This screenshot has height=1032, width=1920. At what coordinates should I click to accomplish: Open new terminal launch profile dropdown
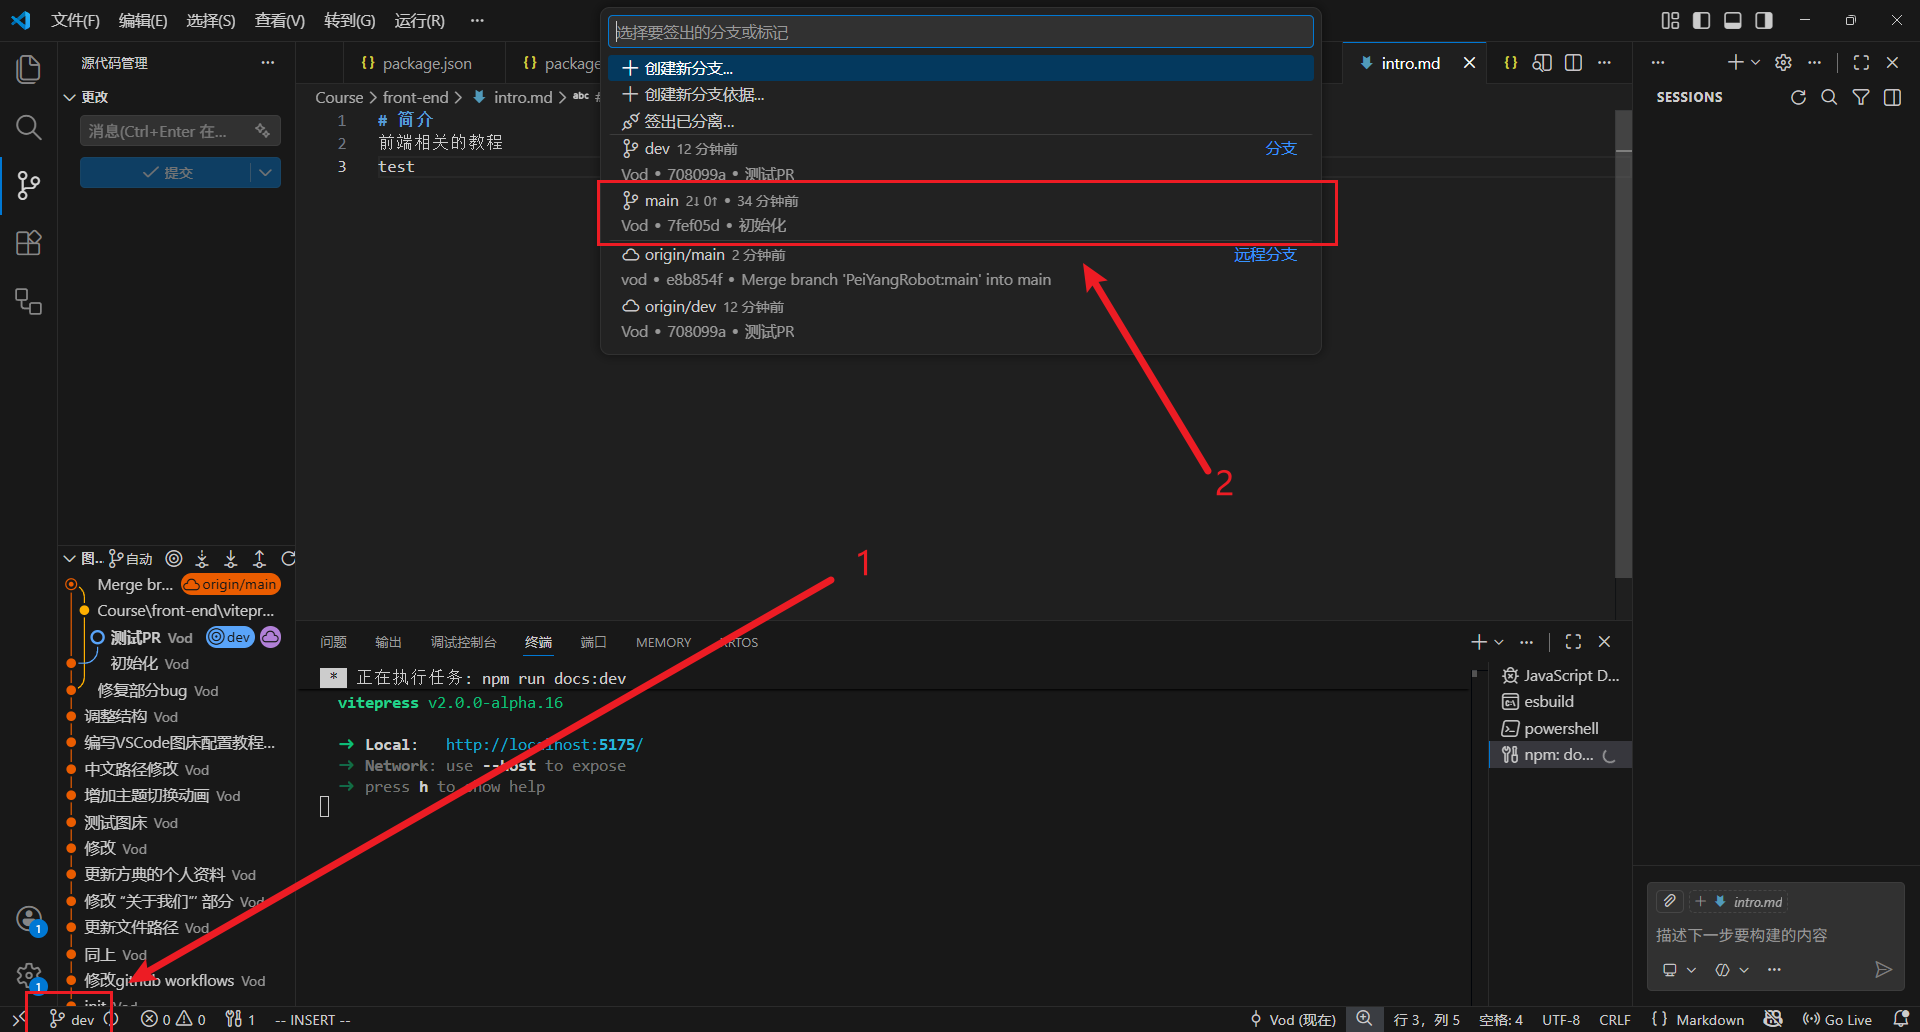[x=1499, y=642]
